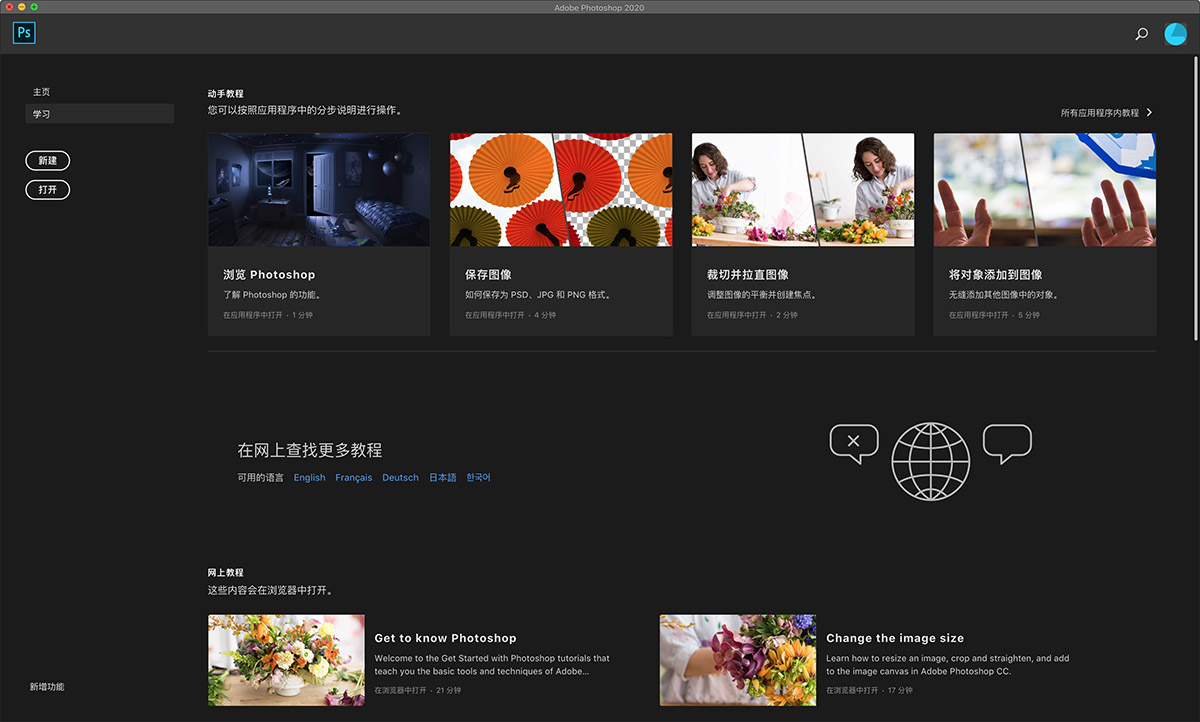Screen dimensions: 1200x722
Task: Open the florist woman tutorial thumbnail
Action: tap(803, 190)
